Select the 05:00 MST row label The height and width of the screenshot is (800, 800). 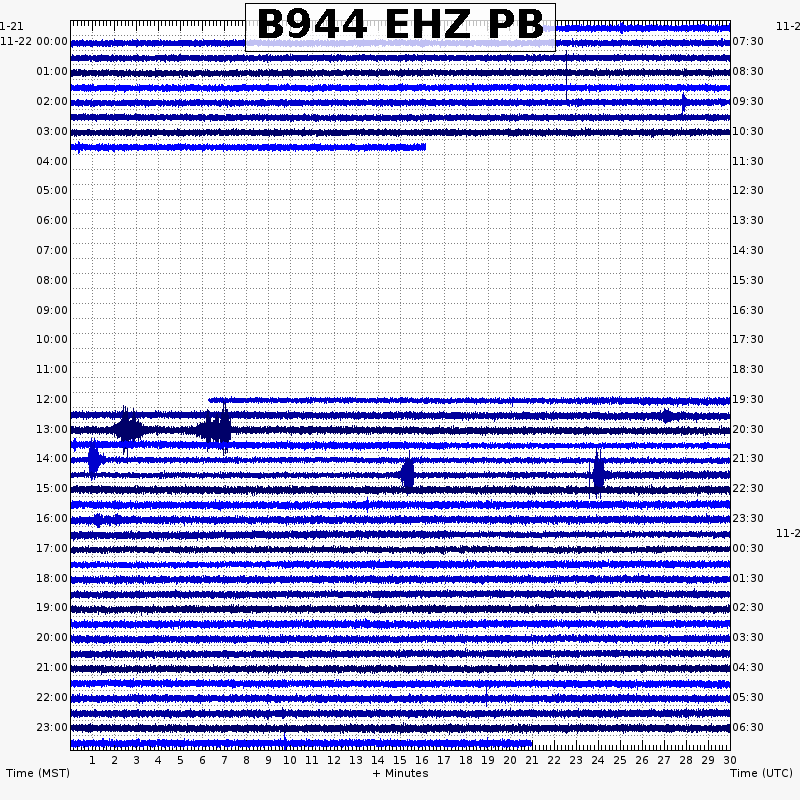point(52,190)
